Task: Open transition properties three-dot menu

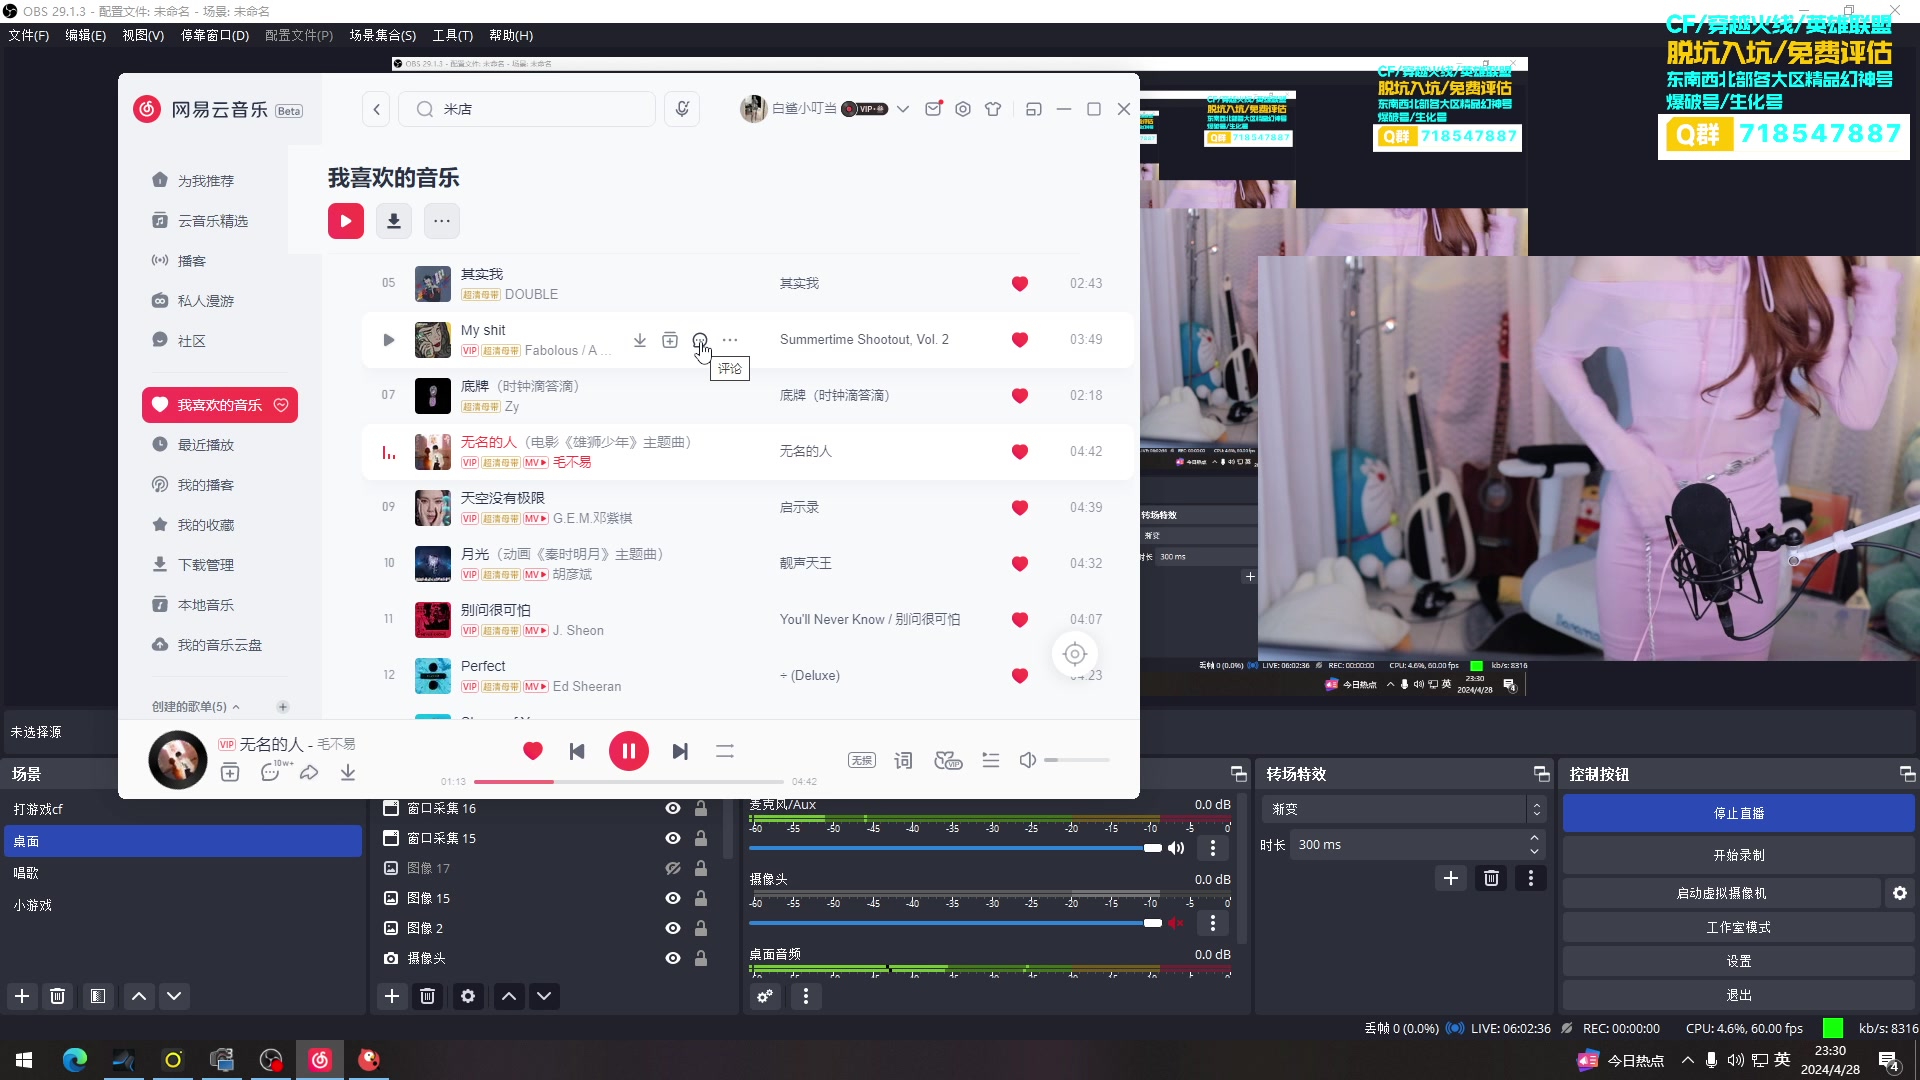Action: pos(1530,878)
